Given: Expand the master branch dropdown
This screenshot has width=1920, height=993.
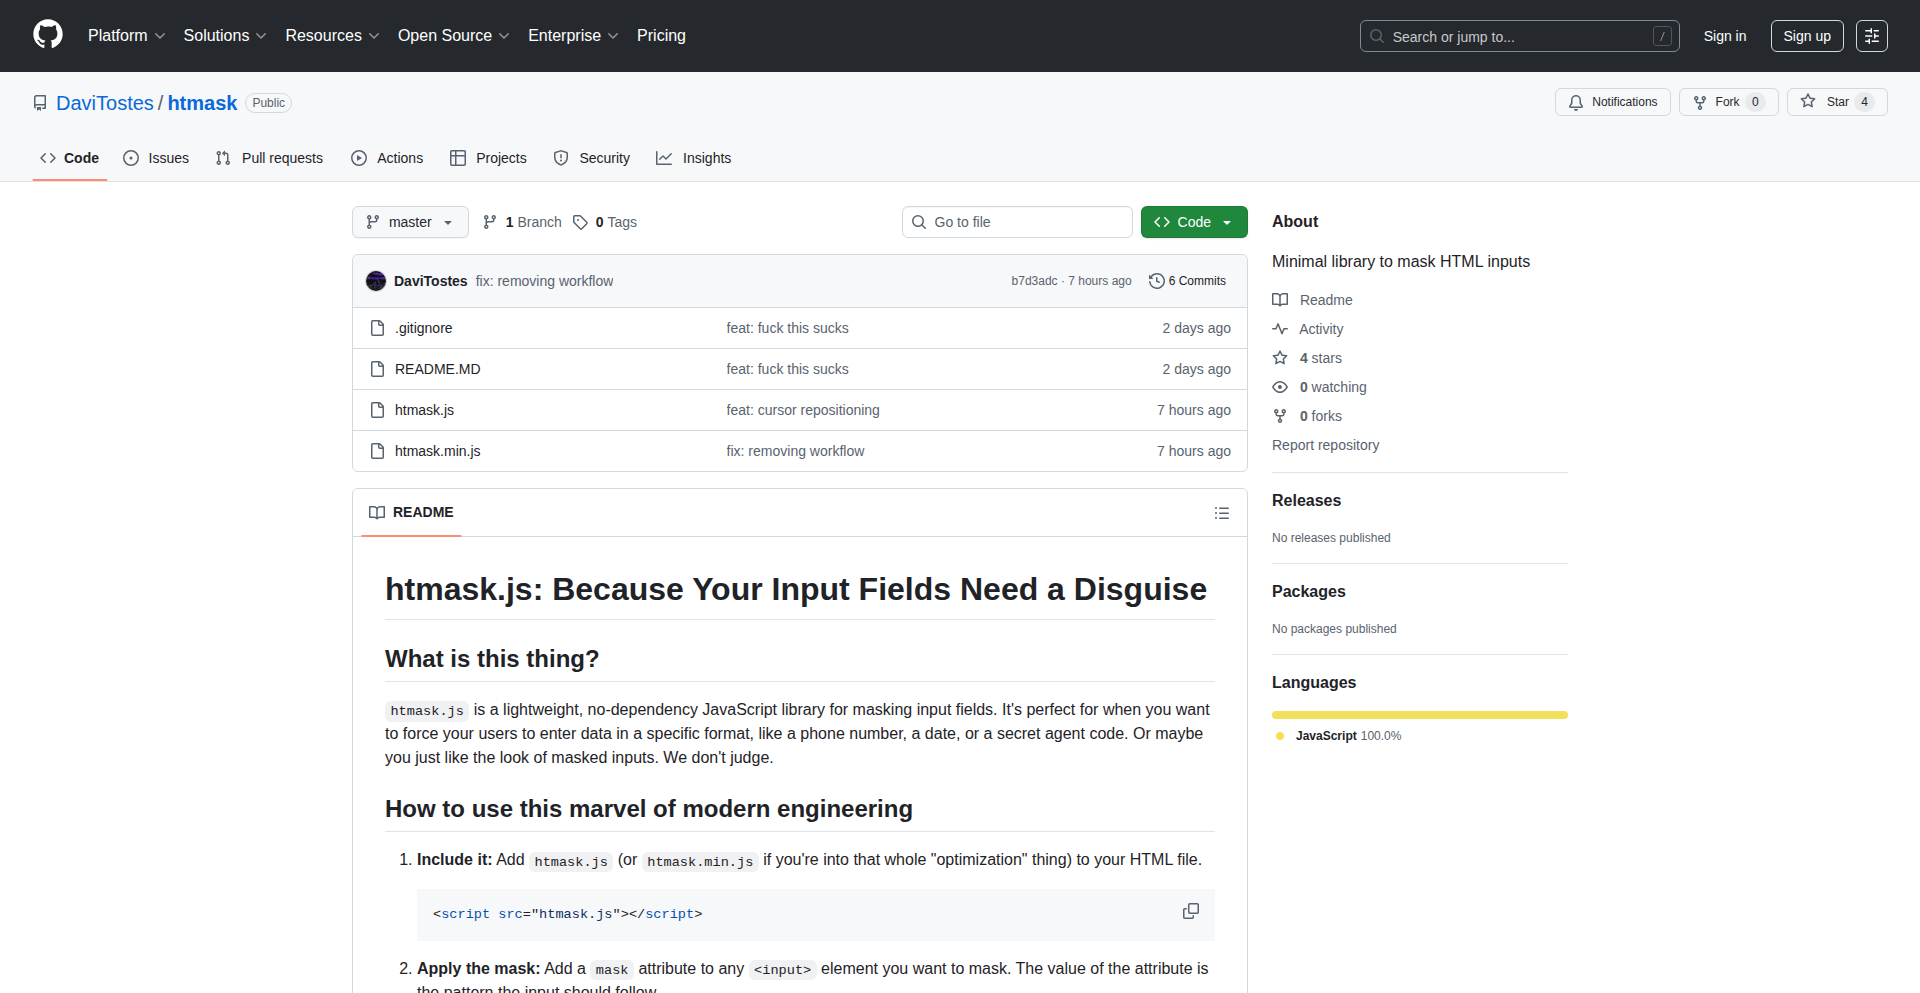Looking at the screenshot, I should 410,222.
